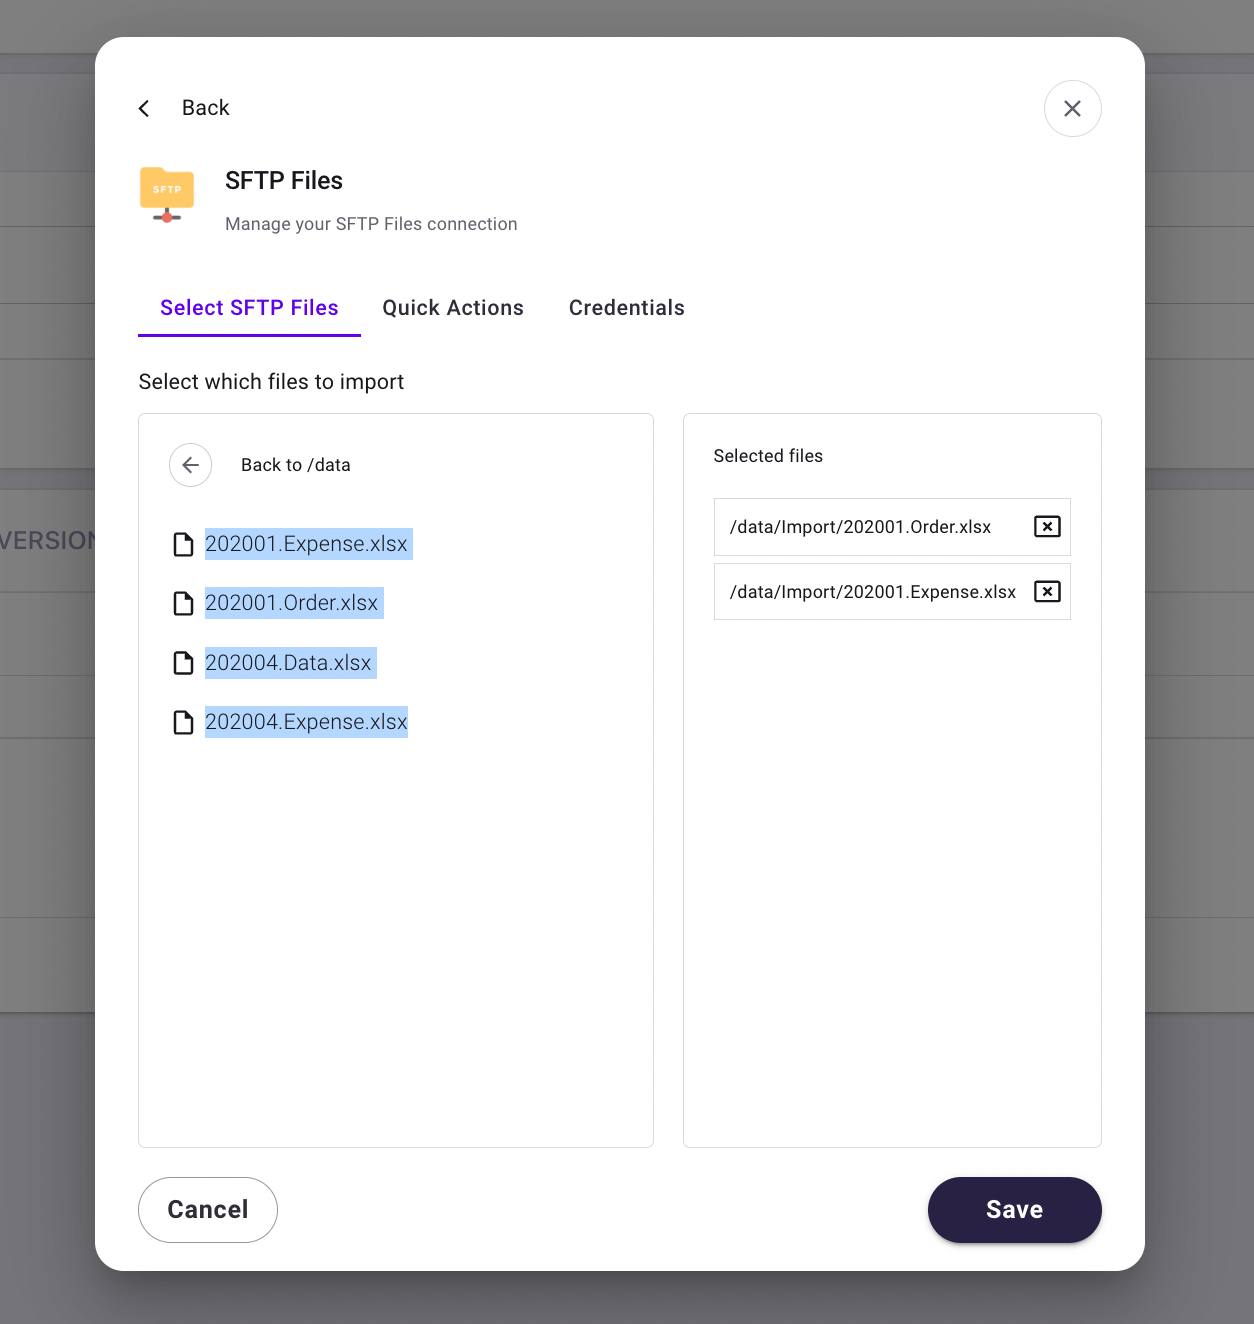The width and height of the screenshot is (1254, 1324).
Task: Click the circular arrow to /data folder
Action: click(x=190, y=465)
